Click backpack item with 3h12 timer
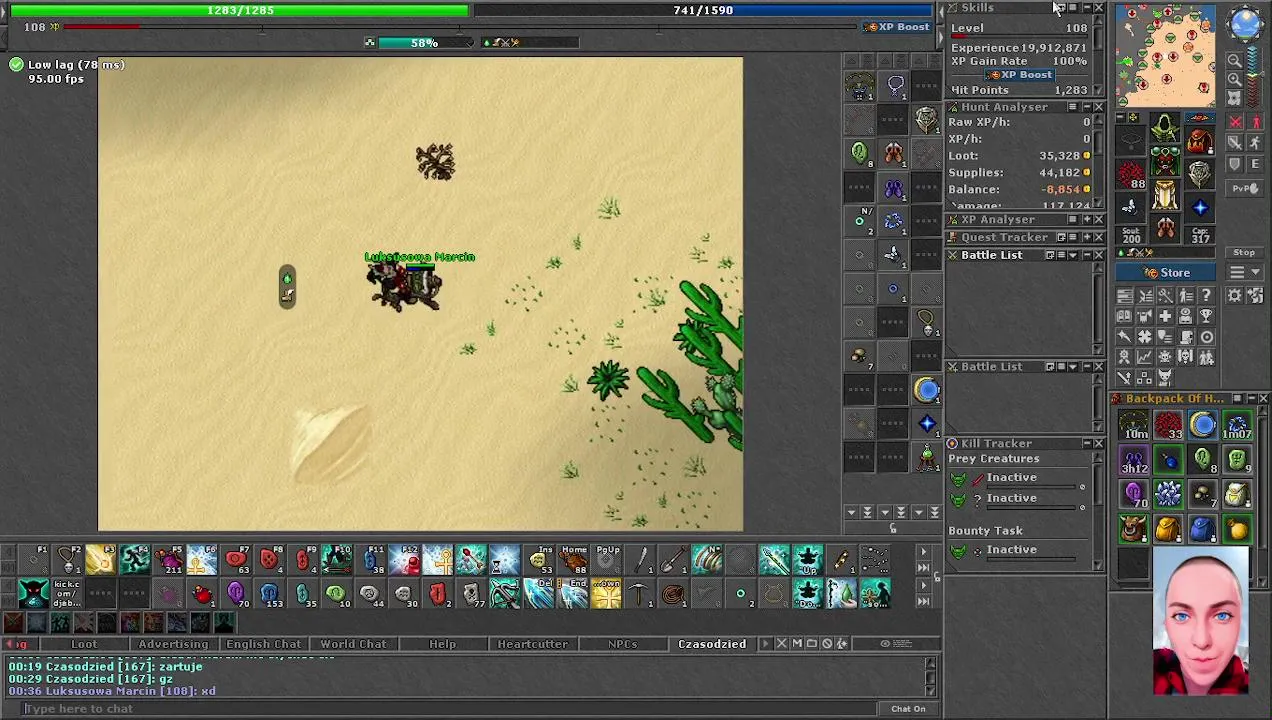This screenshot has width=1272, height=720. pos(1134,460)
